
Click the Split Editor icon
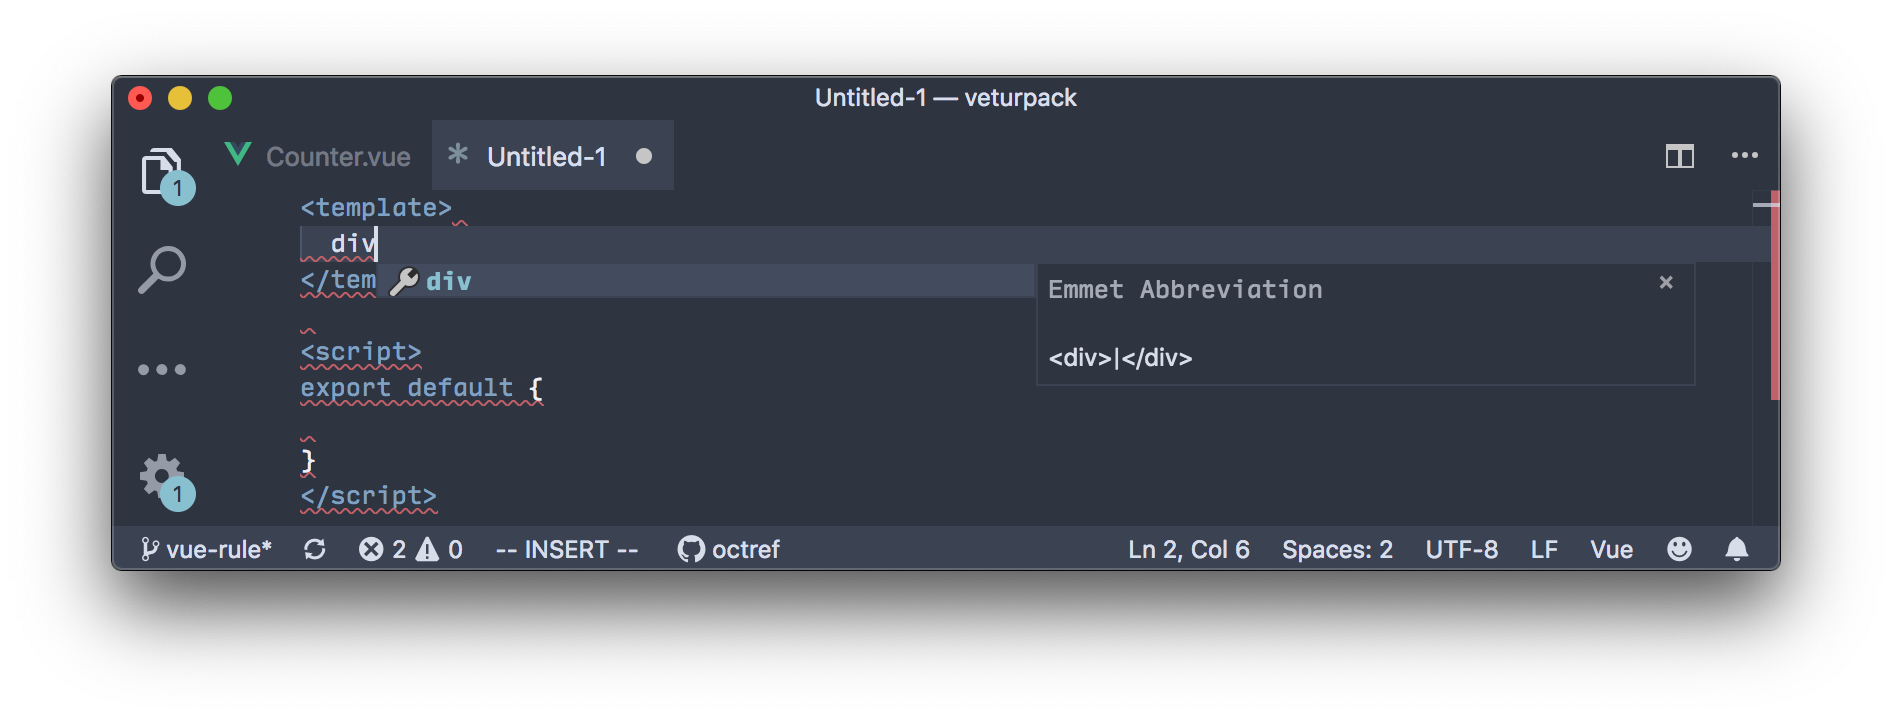(x=1681, y=156)
